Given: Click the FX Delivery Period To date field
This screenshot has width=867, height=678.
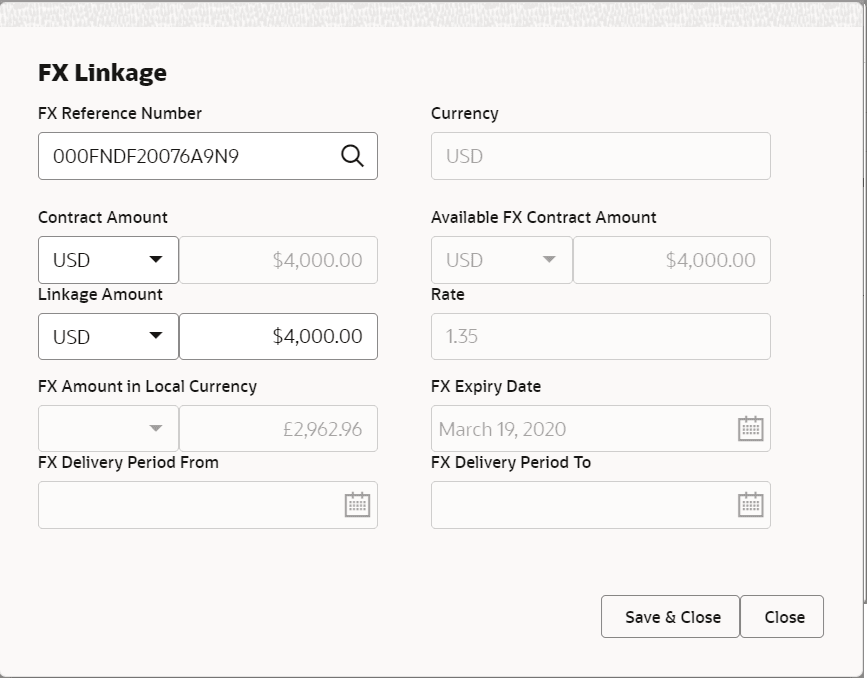Looking at the screenshot, I should point(580,504).
